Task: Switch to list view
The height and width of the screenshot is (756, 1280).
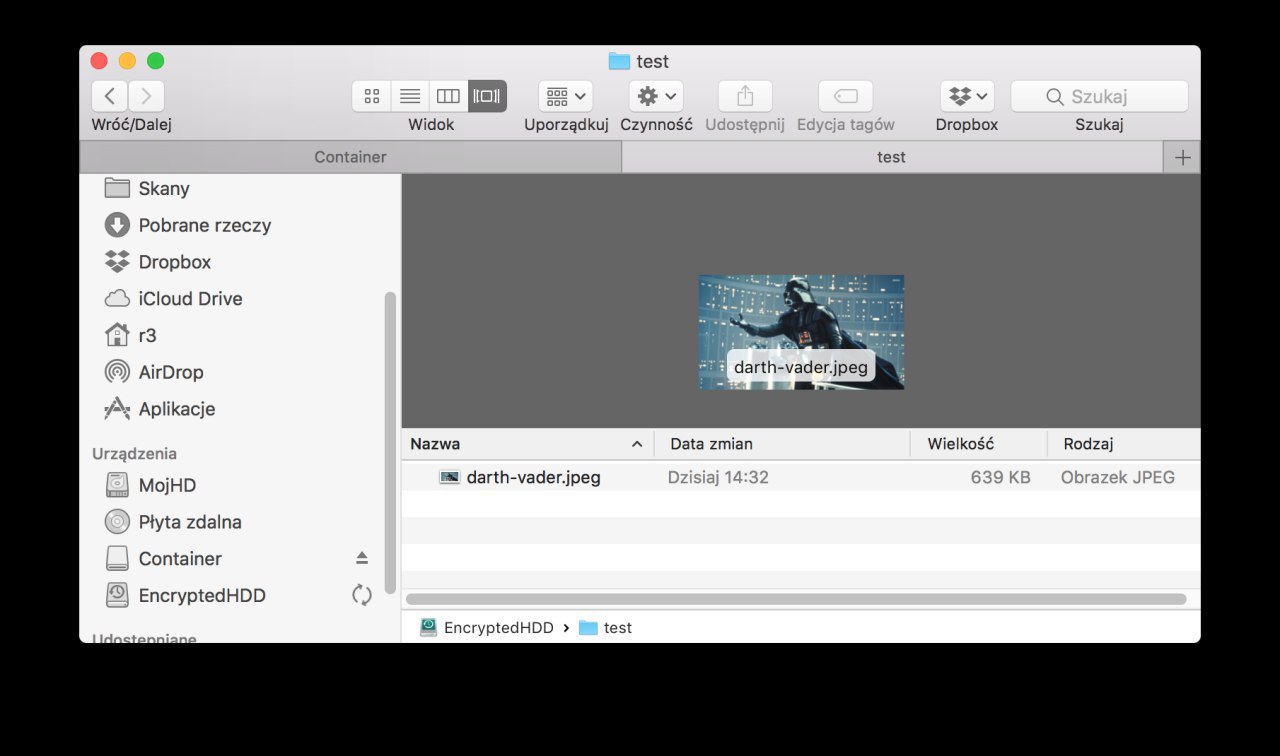Action: coord(410,96)
